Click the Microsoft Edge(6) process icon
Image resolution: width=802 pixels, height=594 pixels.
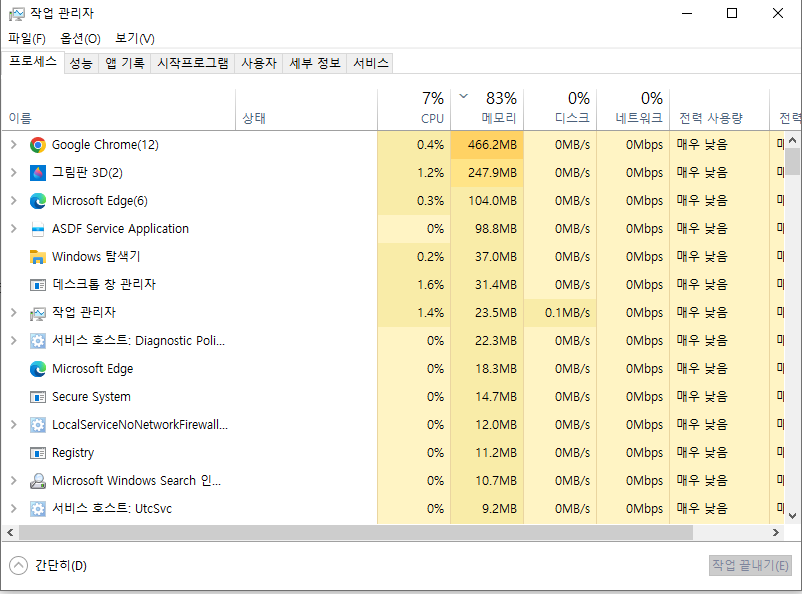tap(38, 201)
